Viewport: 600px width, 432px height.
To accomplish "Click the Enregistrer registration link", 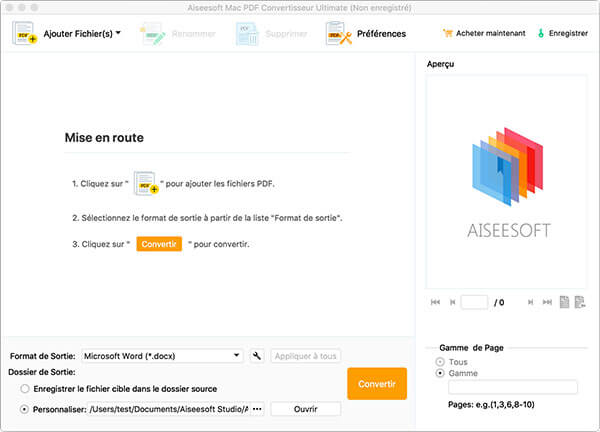I will (x=568, y=33).
